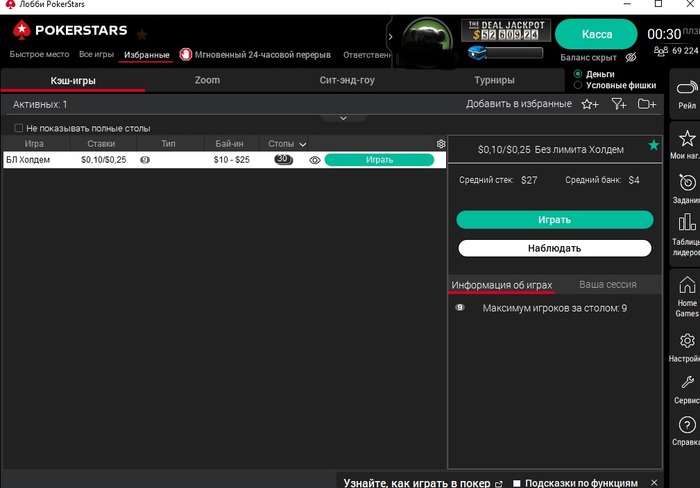The width and height of the screenshot is (700, 488).
Task: Click $0,10/$0,25 stakes cell
Action: (104, 160)
